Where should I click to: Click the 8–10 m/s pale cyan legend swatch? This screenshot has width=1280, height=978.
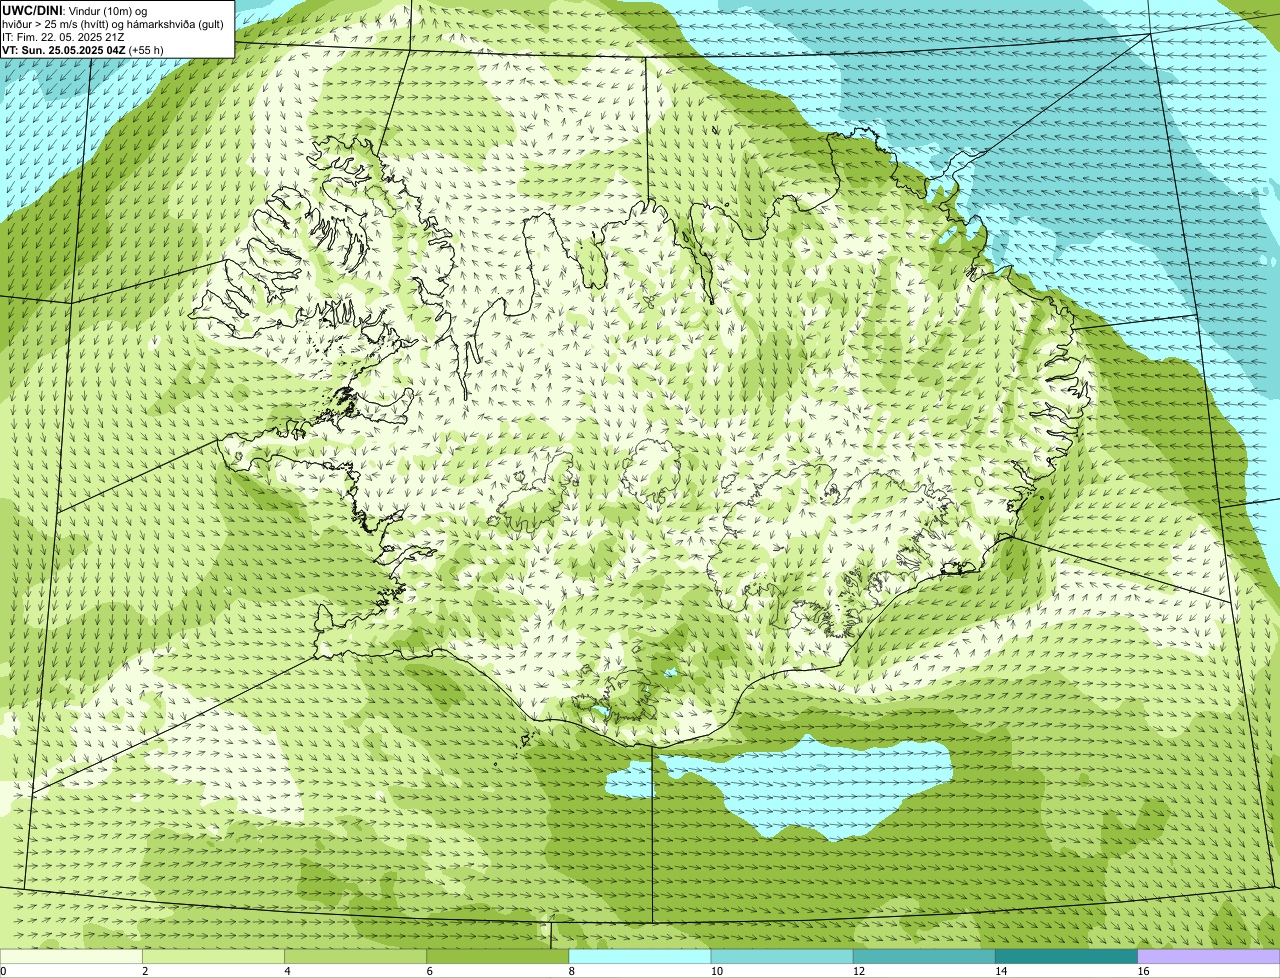pyautogui.click(x=640, y=957)
